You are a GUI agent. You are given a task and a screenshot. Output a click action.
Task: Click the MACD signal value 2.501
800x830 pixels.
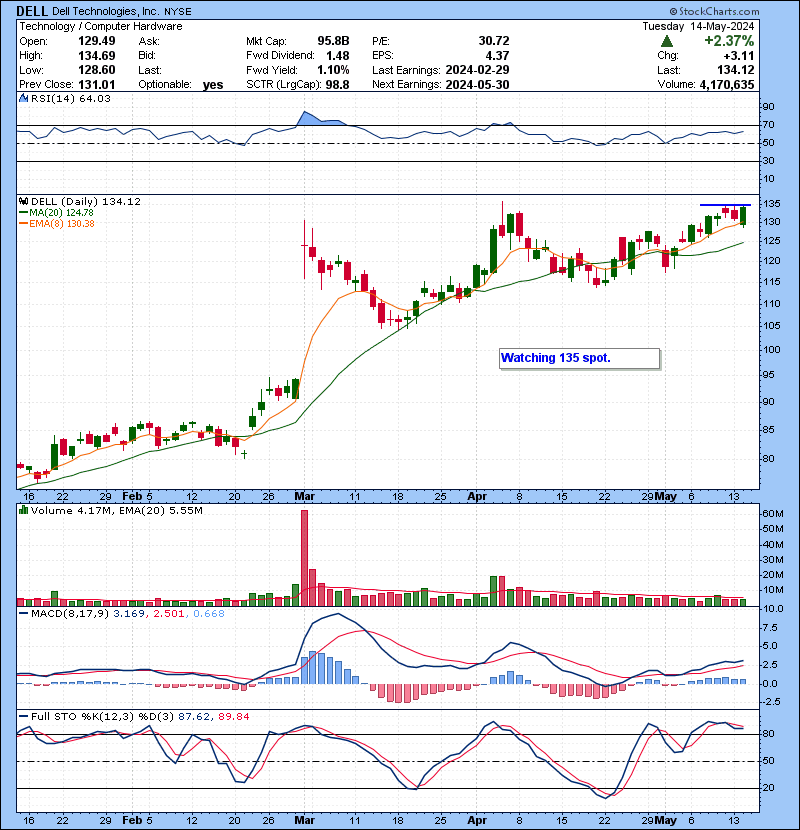[169, 614]
